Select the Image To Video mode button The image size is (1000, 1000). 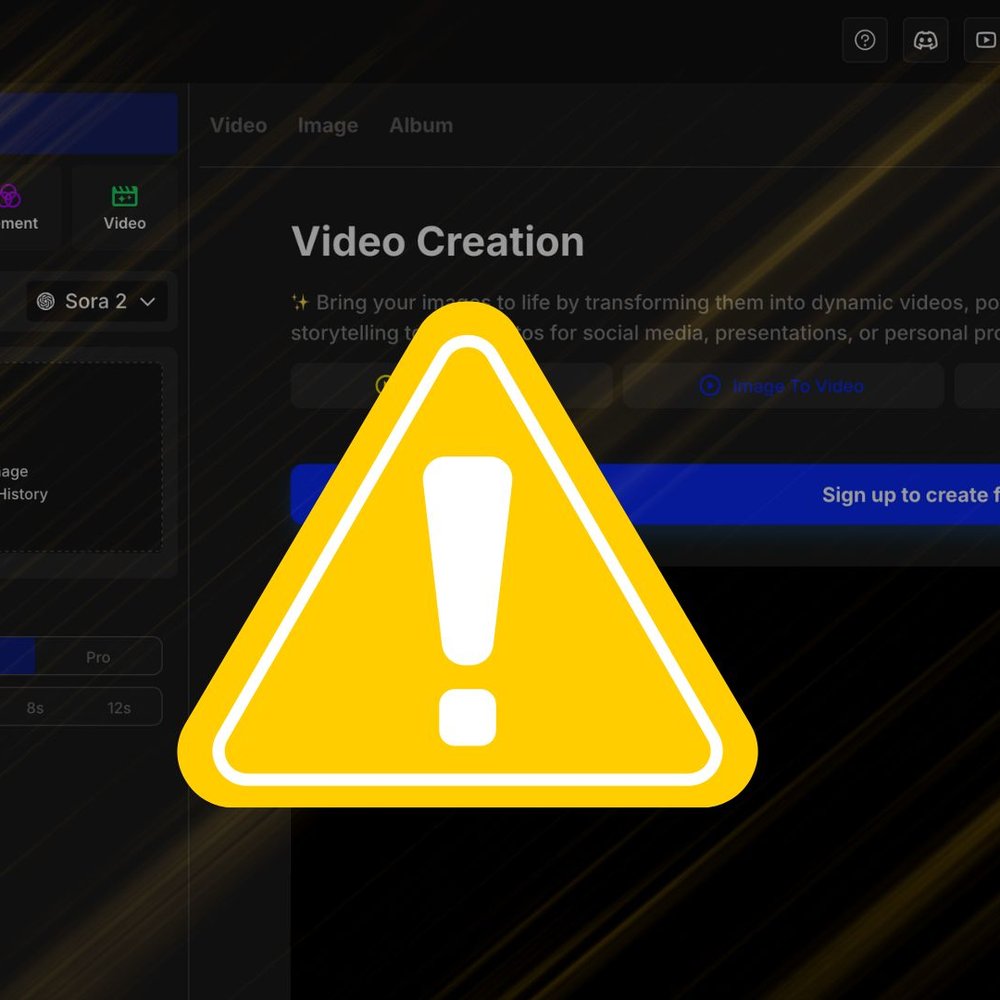(783, 386)
